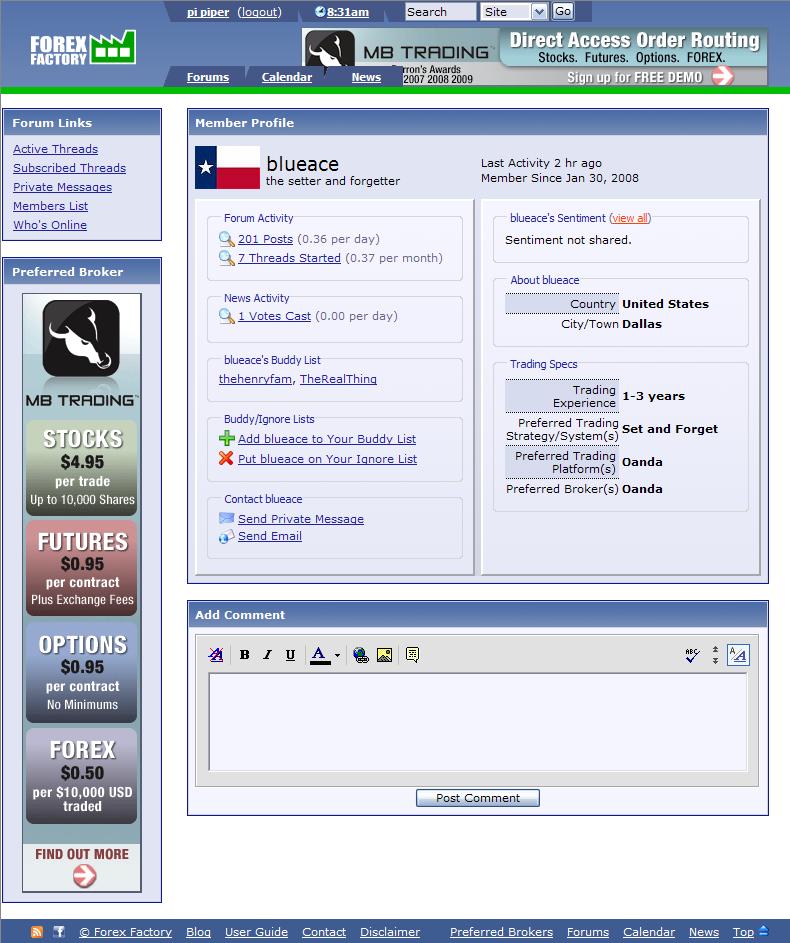Click the Go search button

tap(562, 11)
